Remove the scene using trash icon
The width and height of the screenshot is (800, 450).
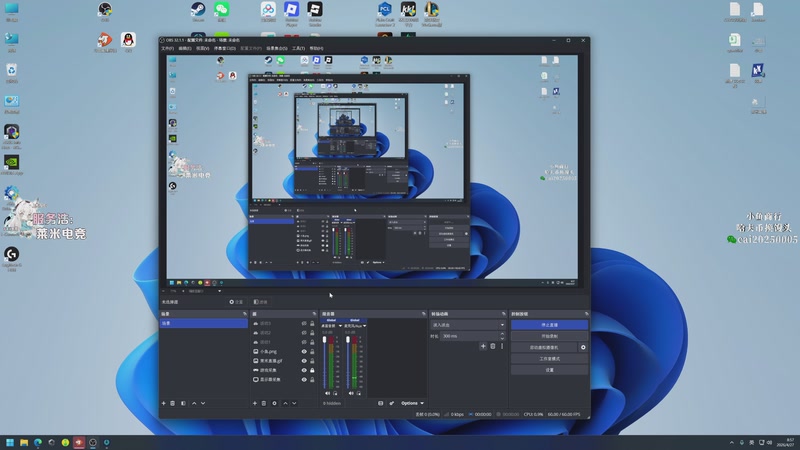(173, 403)
